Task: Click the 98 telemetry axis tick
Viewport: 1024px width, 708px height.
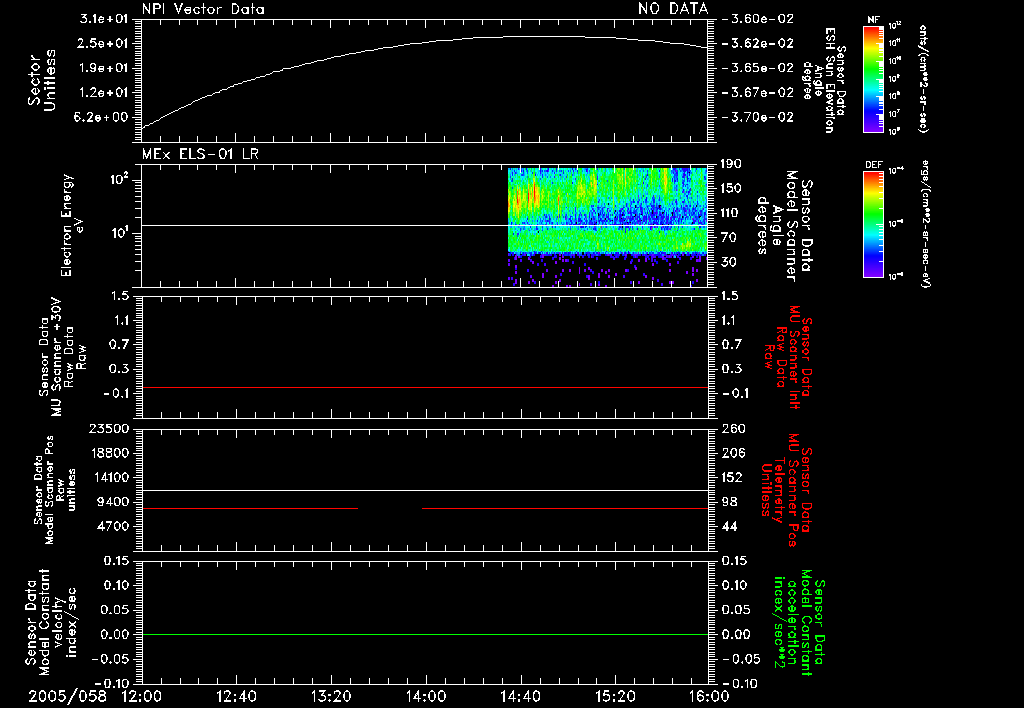Action: pos(729,502)
